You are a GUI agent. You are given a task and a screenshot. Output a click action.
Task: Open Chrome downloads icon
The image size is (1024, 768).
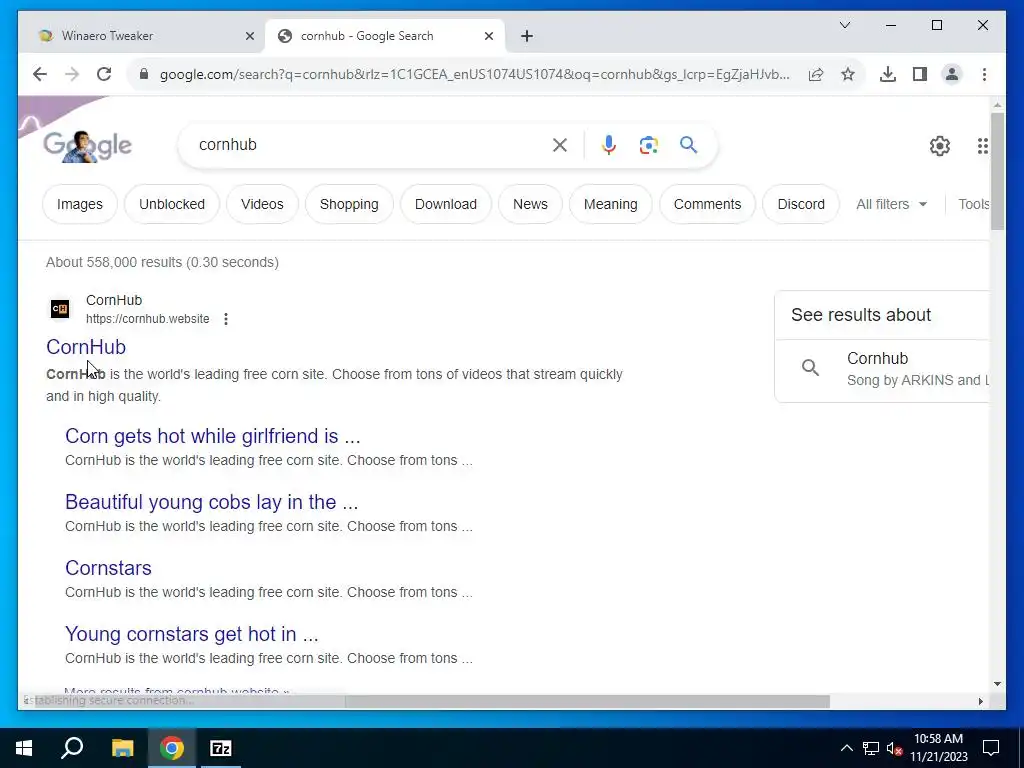tap(888, 74)
